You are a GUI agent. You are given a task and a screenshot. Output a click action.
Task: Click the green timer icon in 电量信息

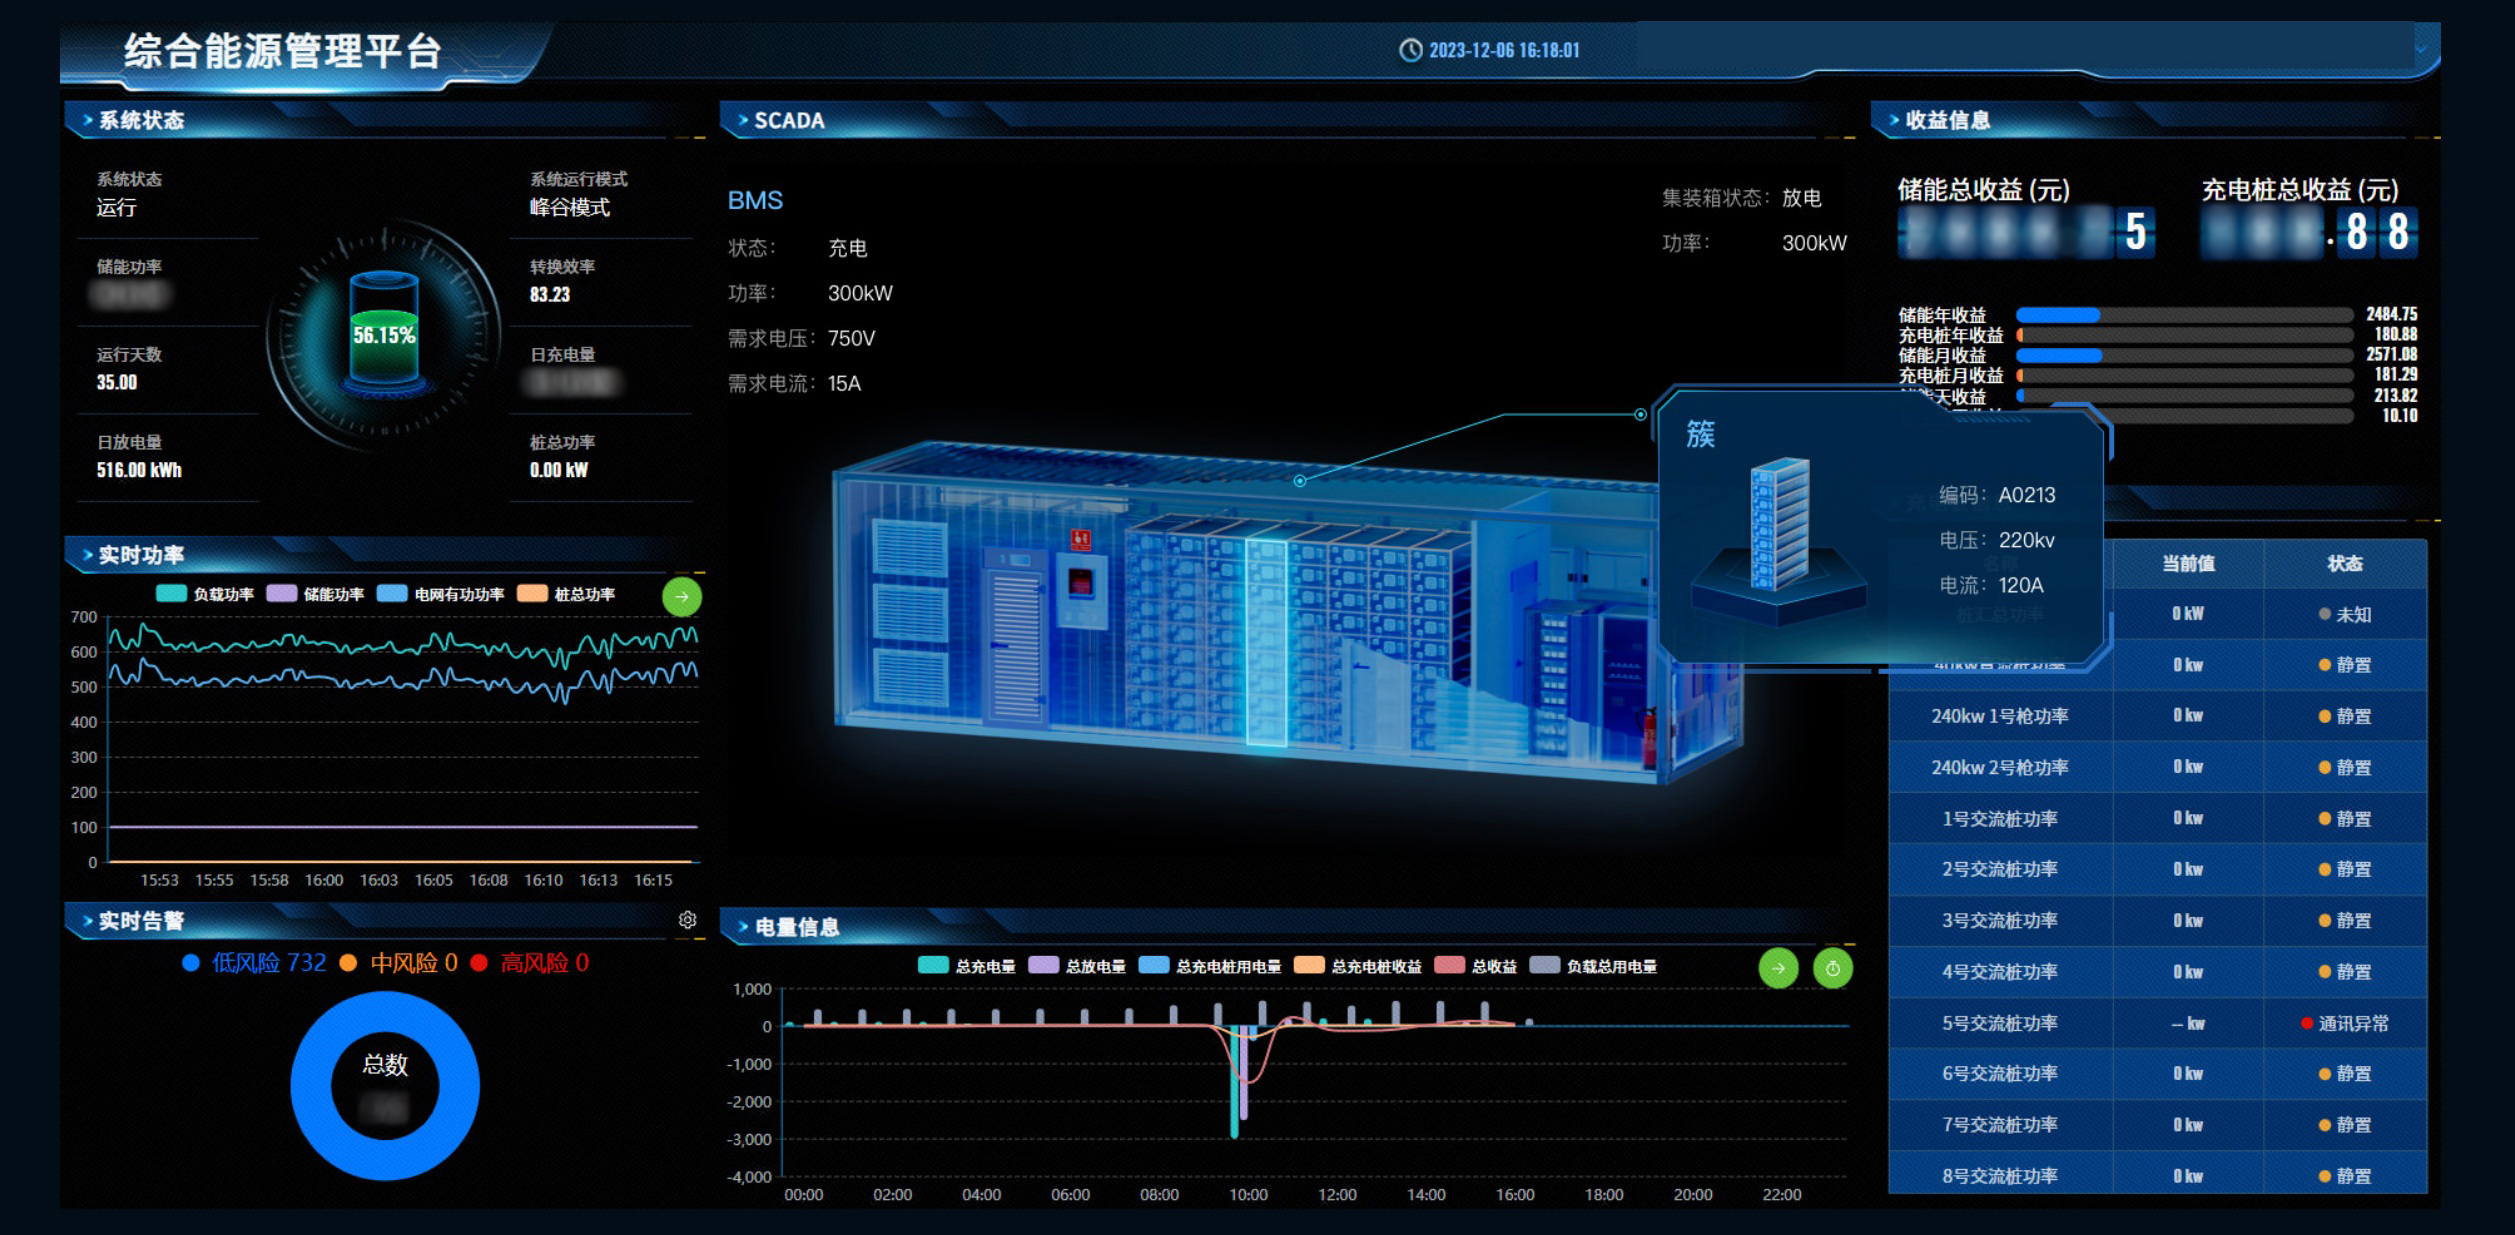point(1832,968)
